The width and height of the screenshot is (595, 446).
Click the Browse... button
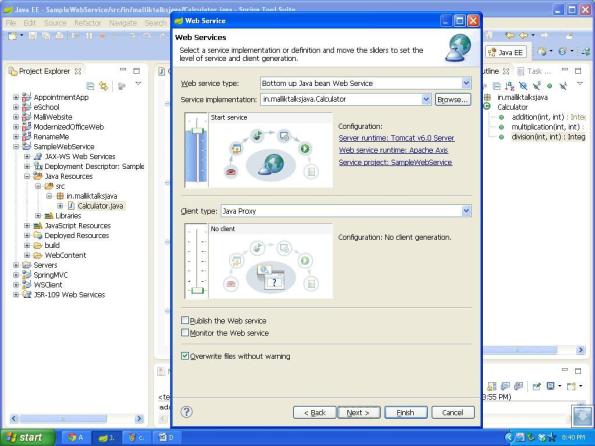(453, 99)
